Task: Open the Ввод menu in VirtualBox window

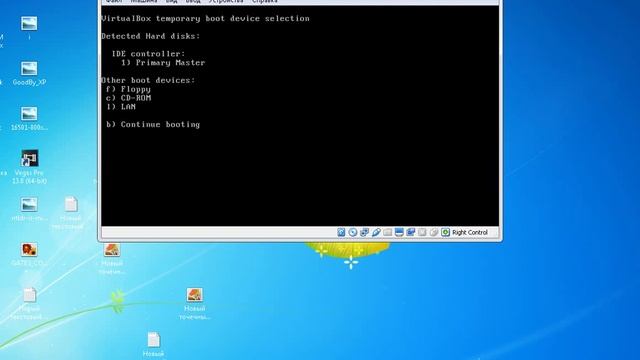Action: coord(193,2)
